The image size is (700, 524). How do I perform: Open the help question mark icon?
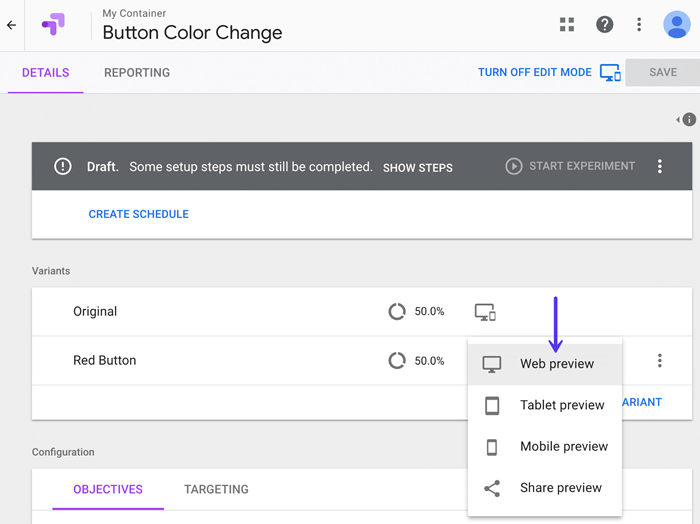(x=604, y=25)
